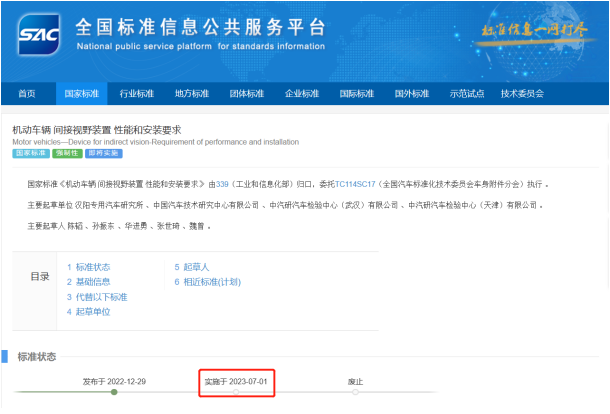Screen dimensions: 610x414
Task: Open the 339 department link
Action: (222, 184)
